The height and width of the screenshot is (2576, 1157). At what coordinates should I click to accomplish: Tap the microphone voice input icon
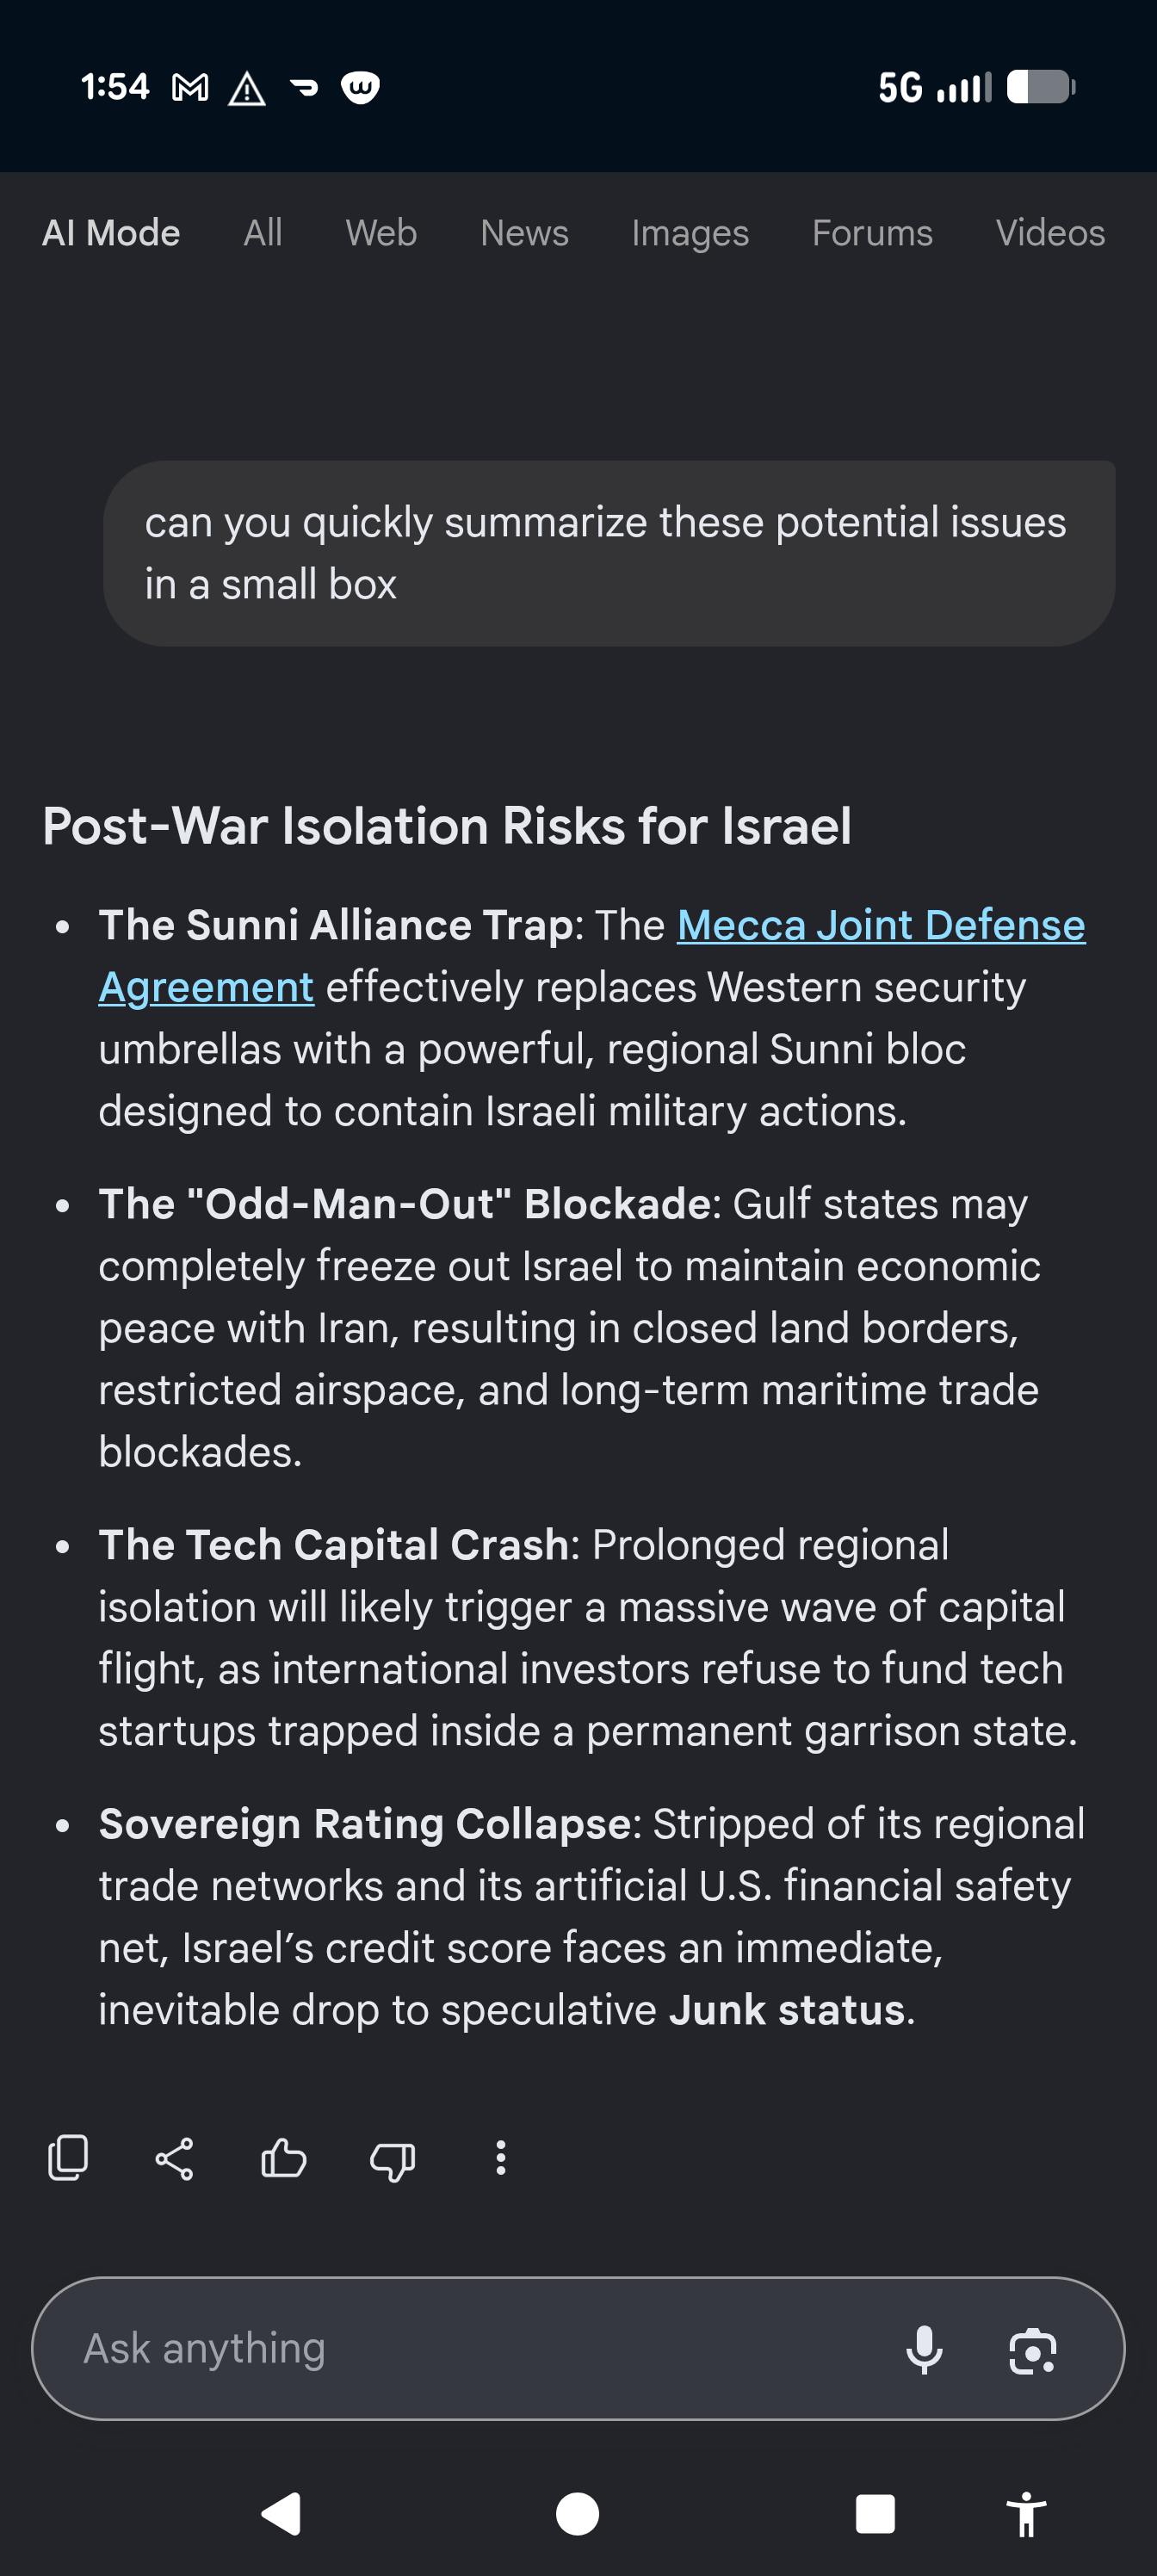coord(924,2349)
